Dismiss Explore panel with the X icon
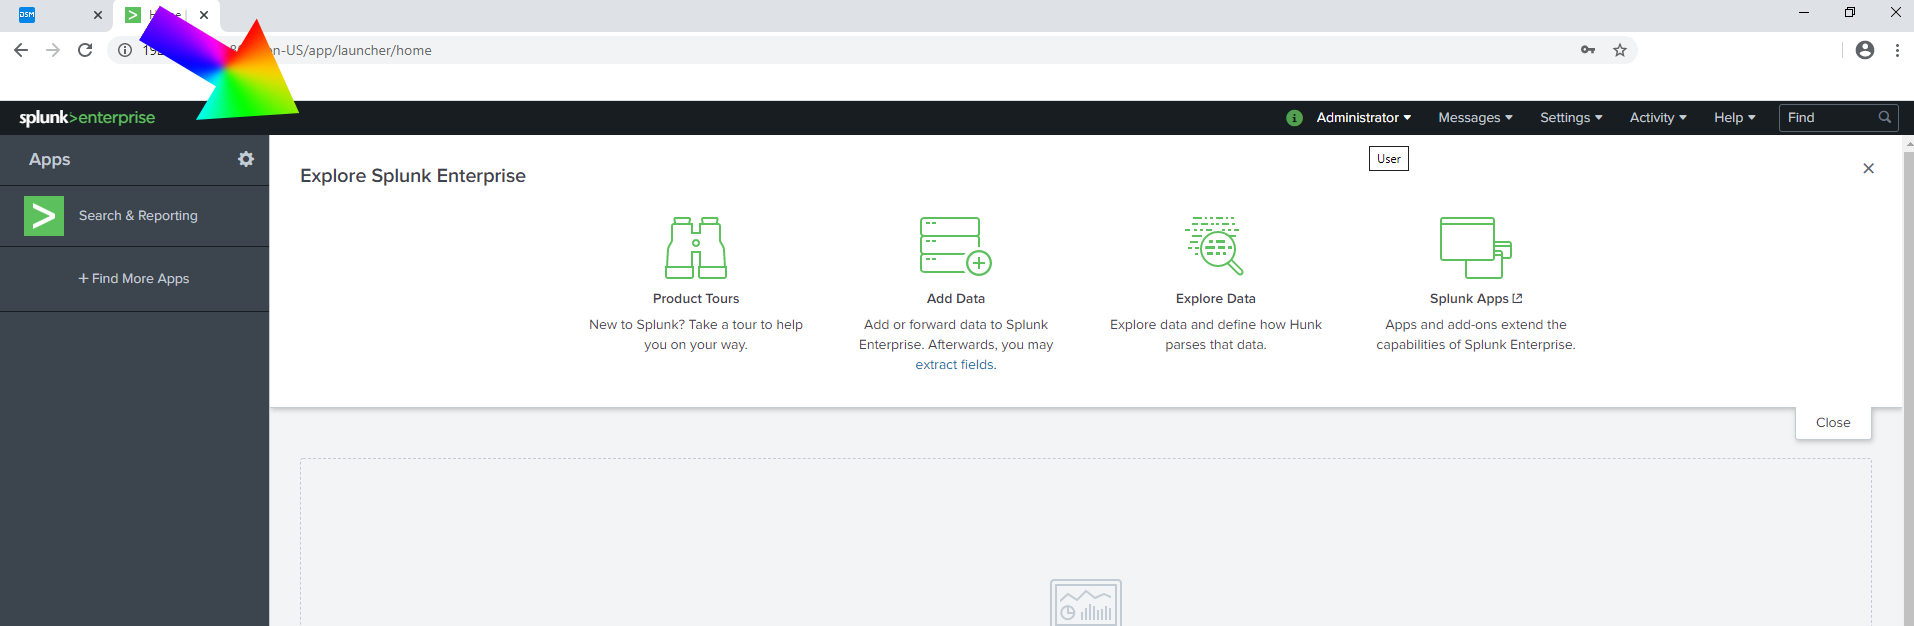This screenshot has height=626, width=1914. click(x=1868, y=168)
